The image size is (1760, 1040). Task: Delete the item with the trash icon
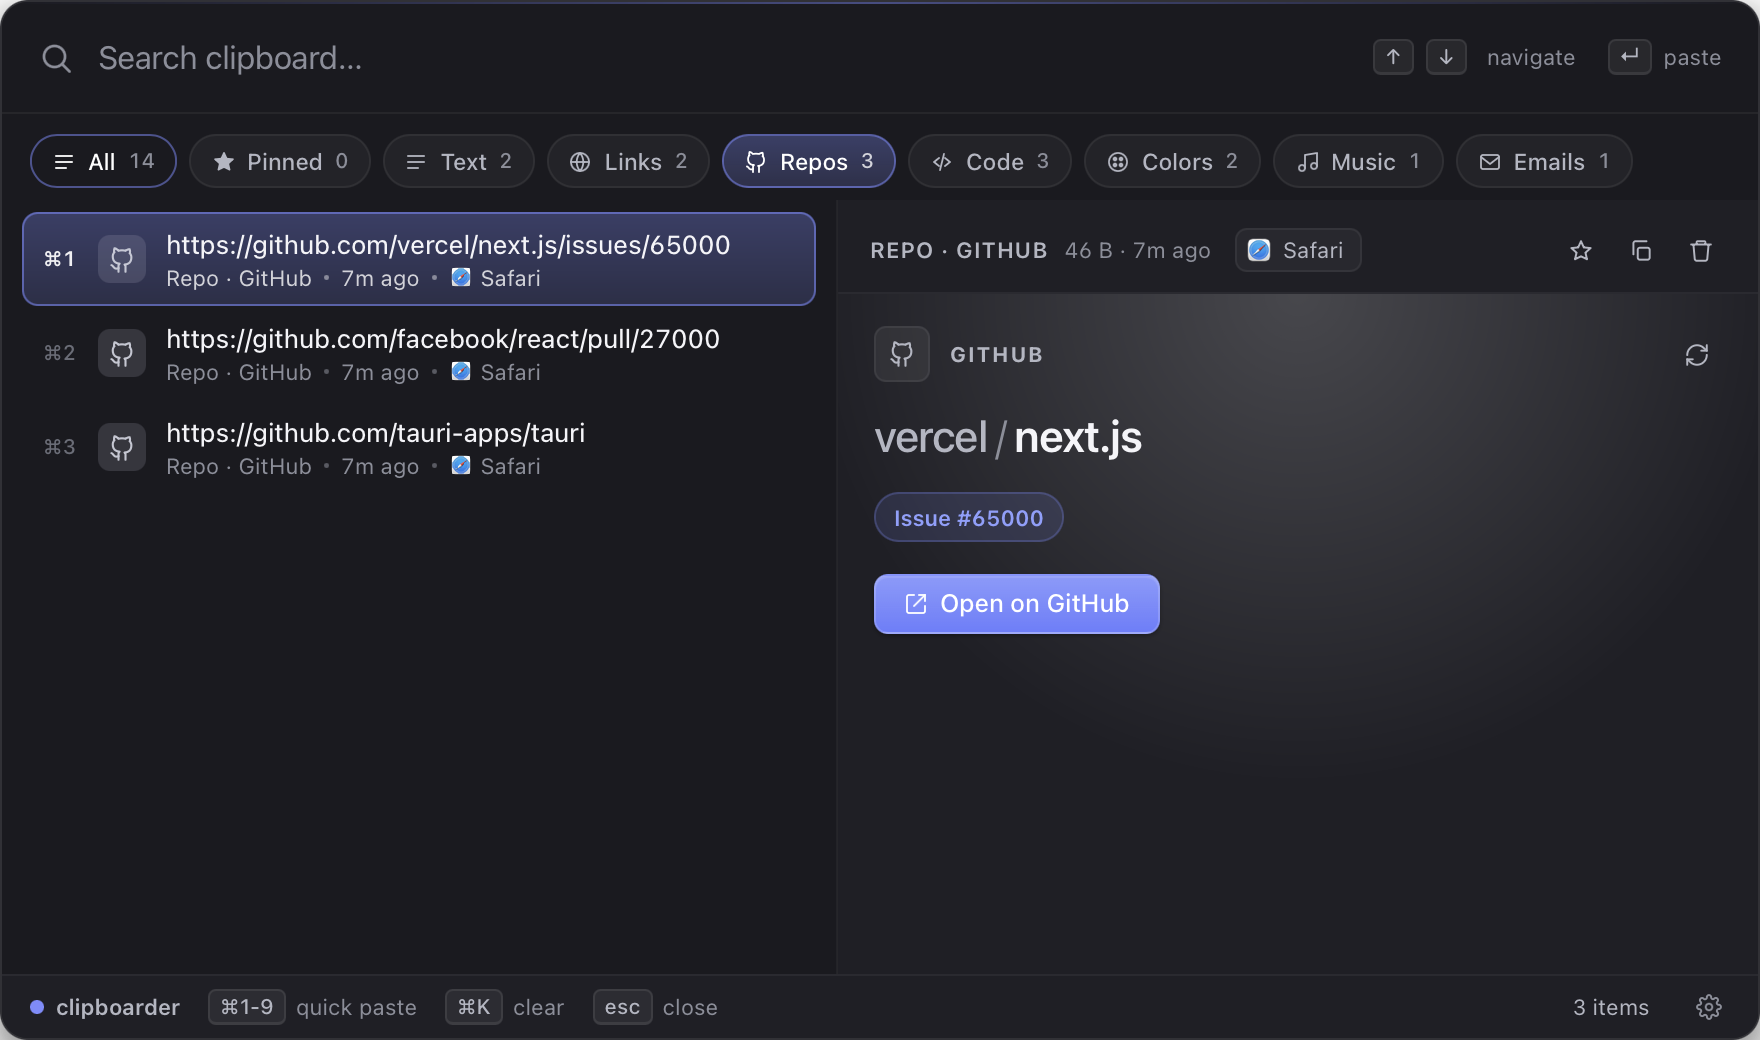(x=1701, y=251)
